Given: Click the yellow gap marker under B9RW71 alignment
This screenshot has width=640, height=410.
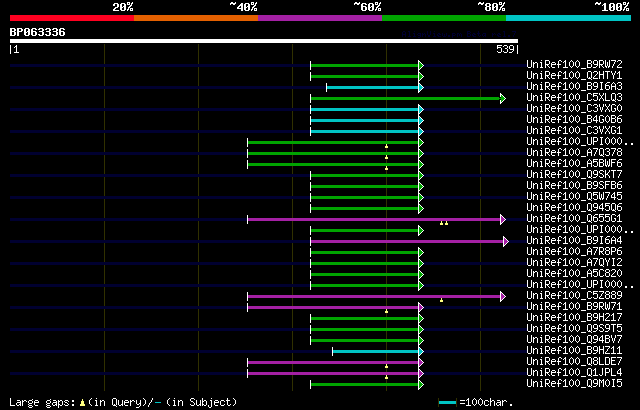Looking at the screenshot, I should pyautogui.click(x=386, y=311).
